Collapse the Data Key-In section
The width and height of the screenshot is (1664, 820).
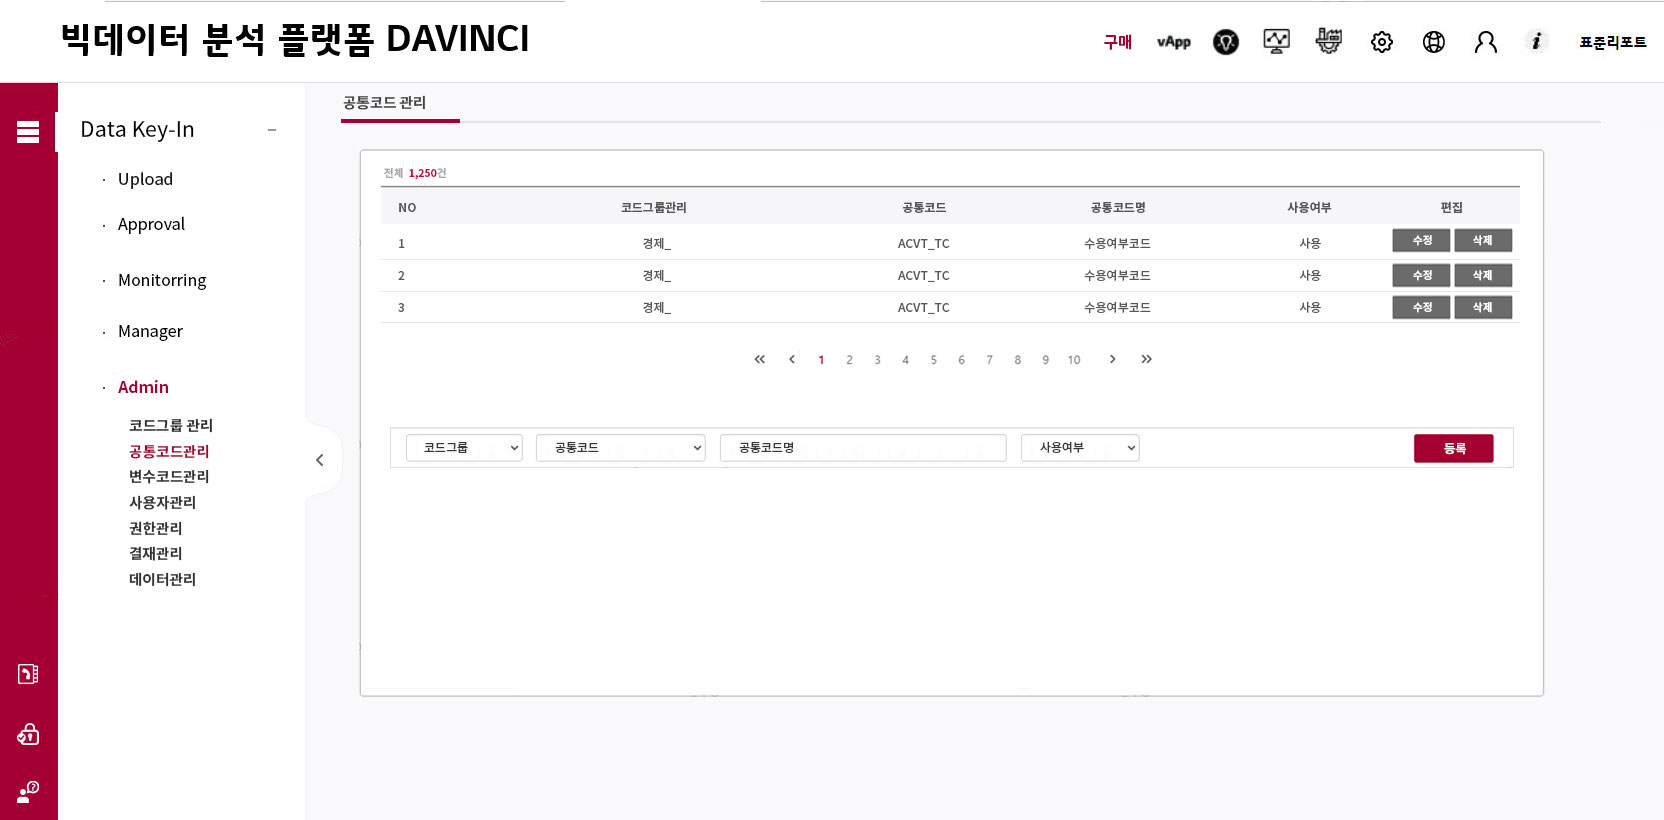click(271, 130)
